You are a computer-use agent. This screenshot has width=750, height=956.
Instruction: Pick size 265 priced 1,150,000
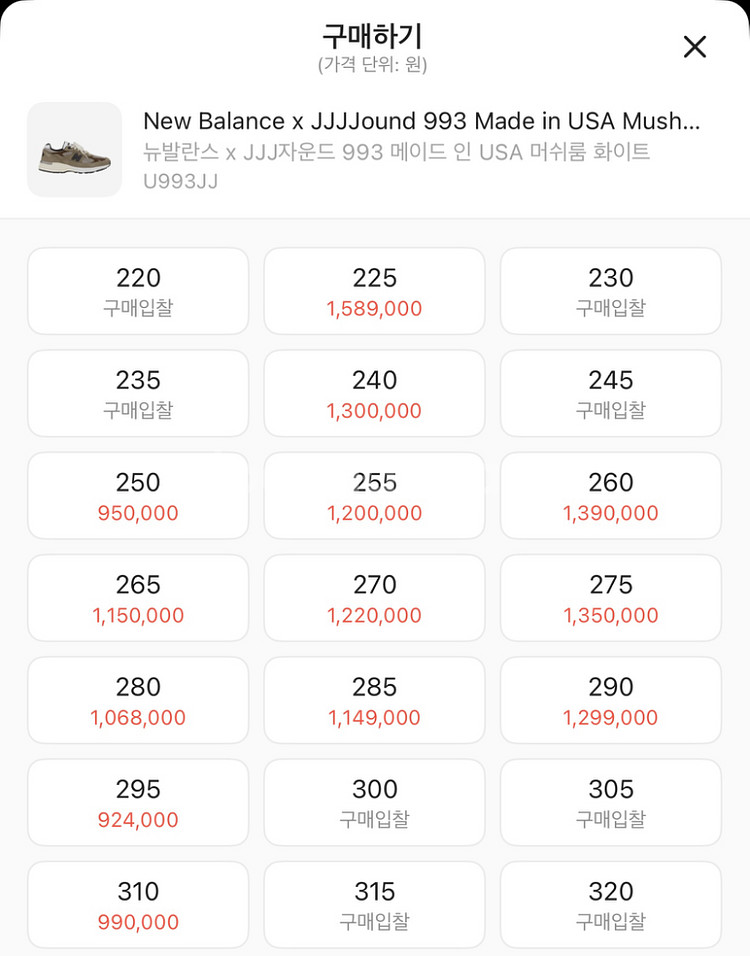(138, 598)
